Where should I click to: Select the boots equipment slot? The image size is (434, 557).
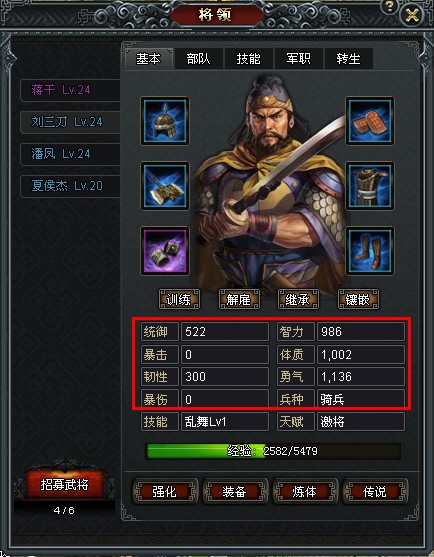tap(370, 251)
